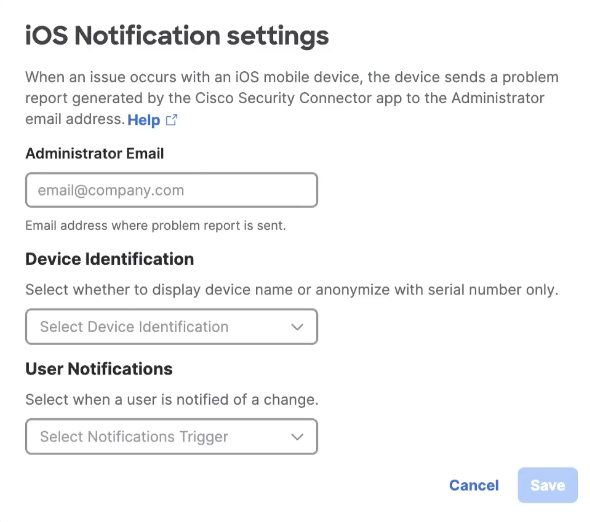Save the iOS notification settings
This screenshot has height=522, width=590.
point(548,485)
